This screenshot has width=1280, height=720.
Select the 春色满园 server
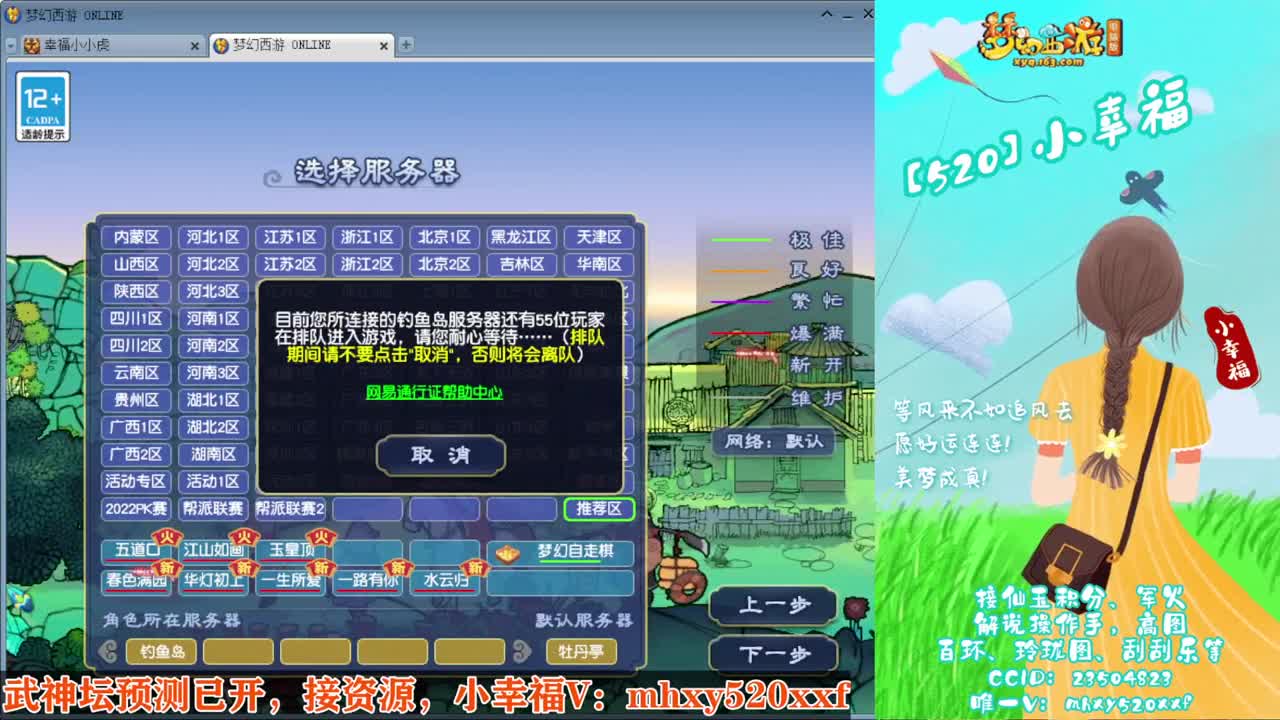point(137,580)
